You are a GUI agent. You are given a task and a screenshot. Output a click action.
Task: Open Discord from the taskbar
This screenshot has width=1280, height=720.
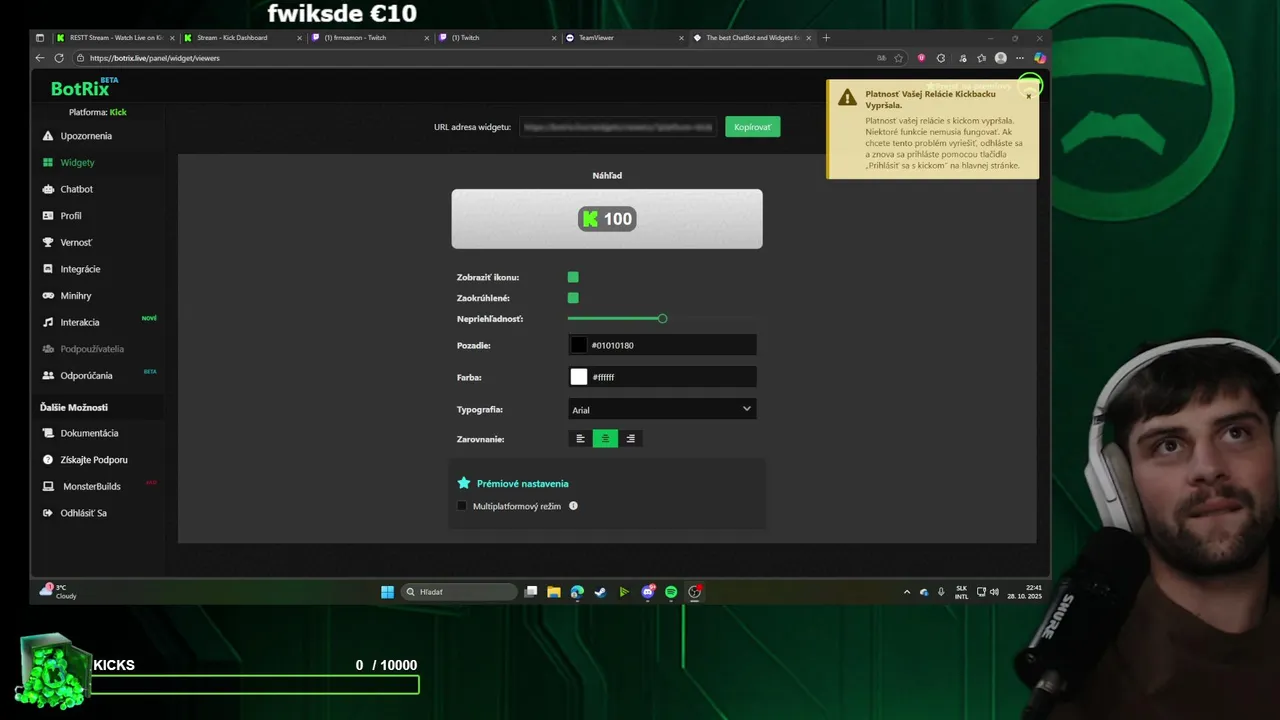pos(648,592)
